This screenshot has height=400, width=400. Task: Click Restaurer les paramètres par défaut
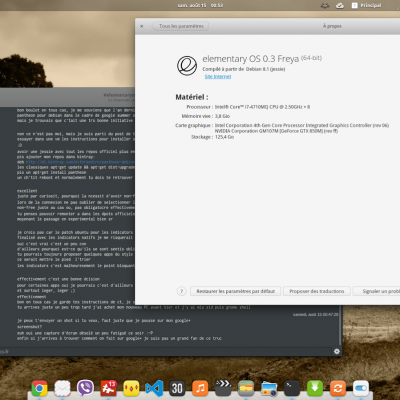pyautogui.click(x=235, y=291)
